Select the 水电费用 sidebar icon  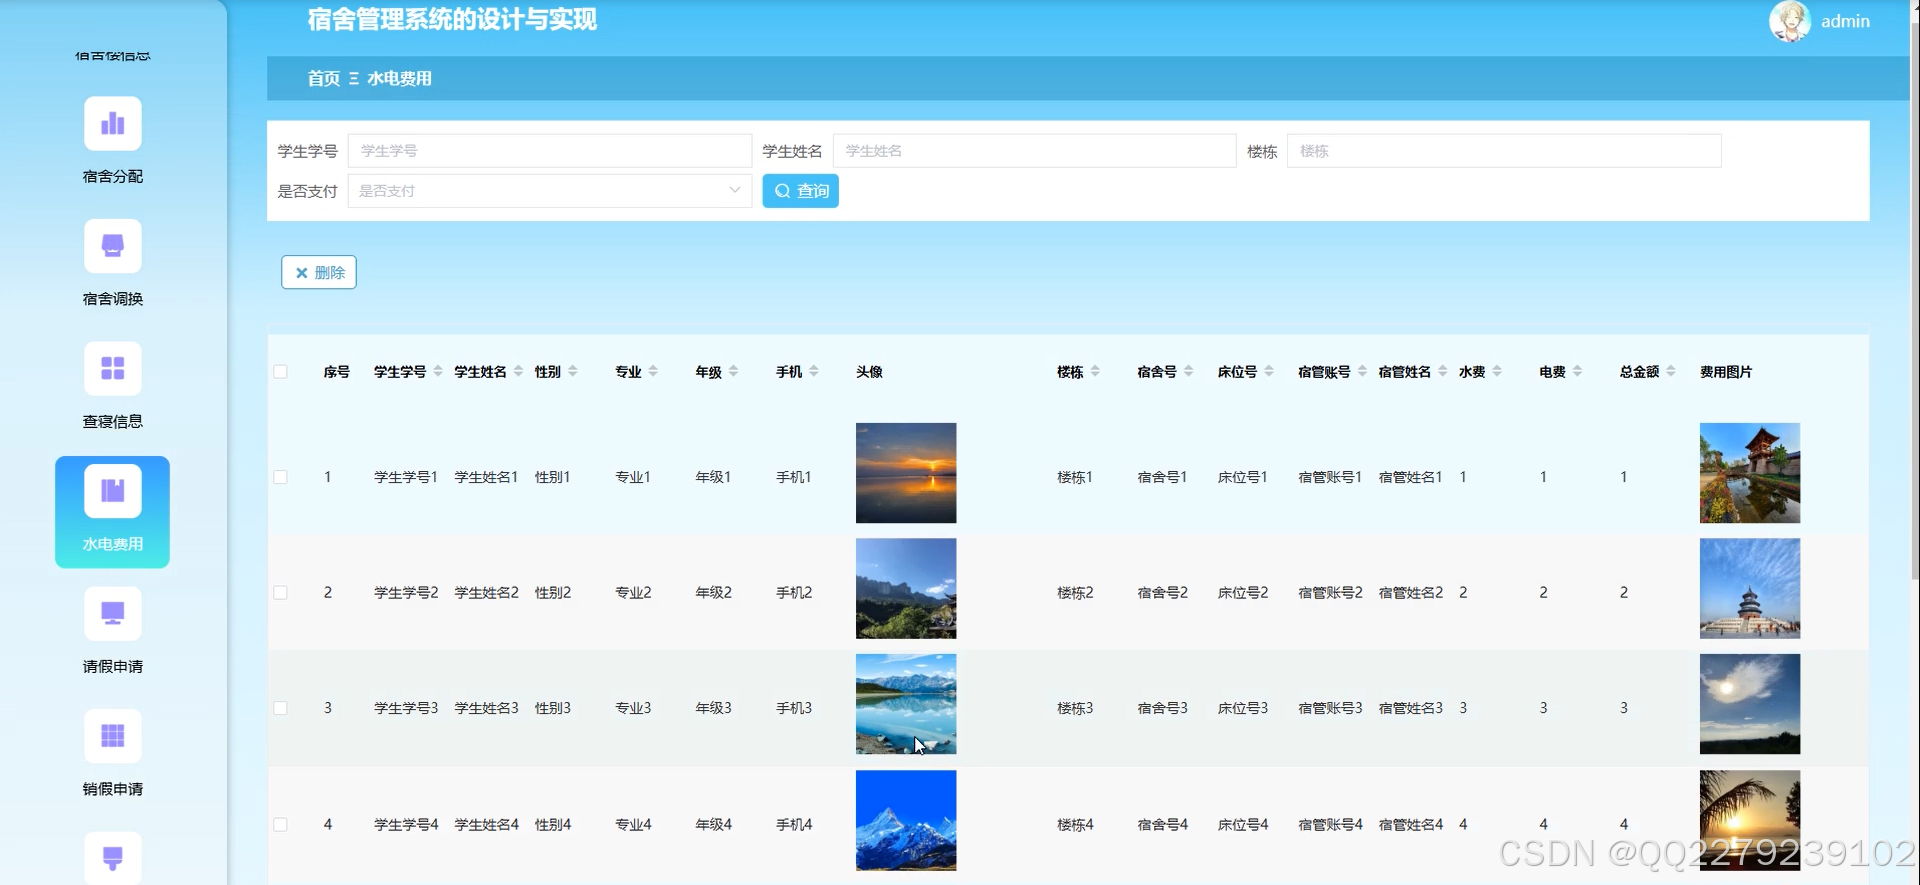[112, 491]
